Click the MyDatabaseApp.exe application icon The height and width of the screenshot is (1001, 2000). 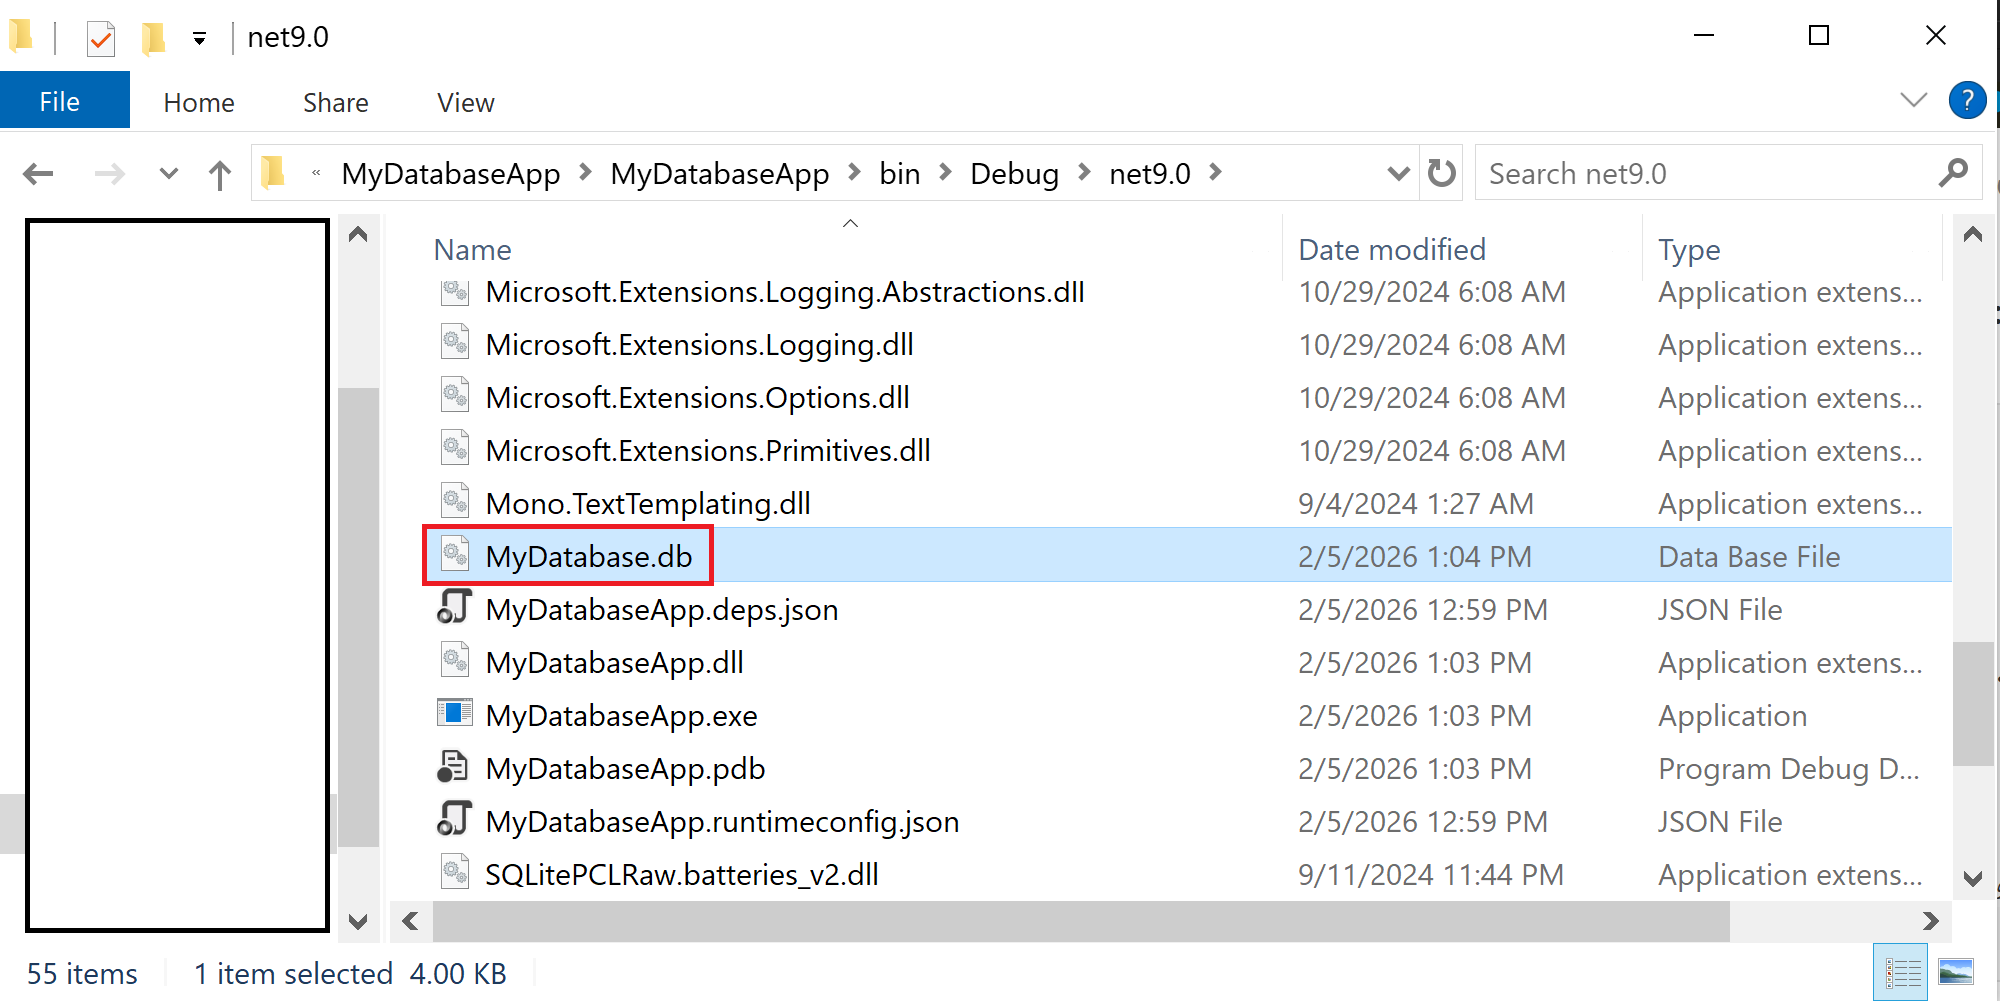(455, 714)
